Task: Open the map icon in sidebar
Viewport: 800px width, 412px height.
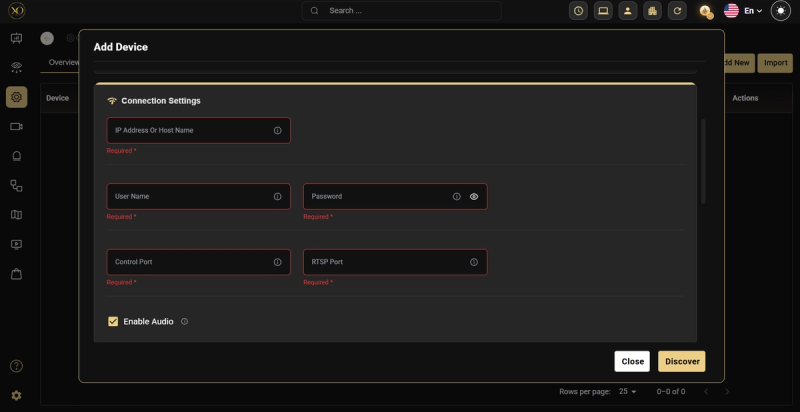Action: tap(16, 215)
